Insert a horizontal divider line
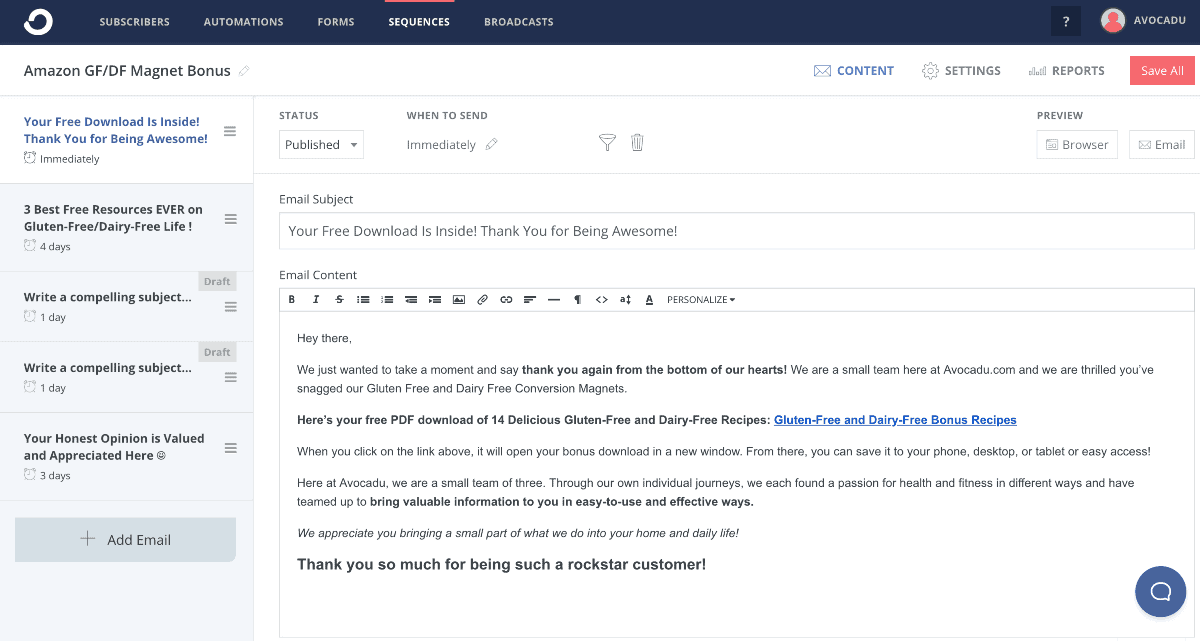This screenshot has width=1200, height=641. [x=554, y=299]
